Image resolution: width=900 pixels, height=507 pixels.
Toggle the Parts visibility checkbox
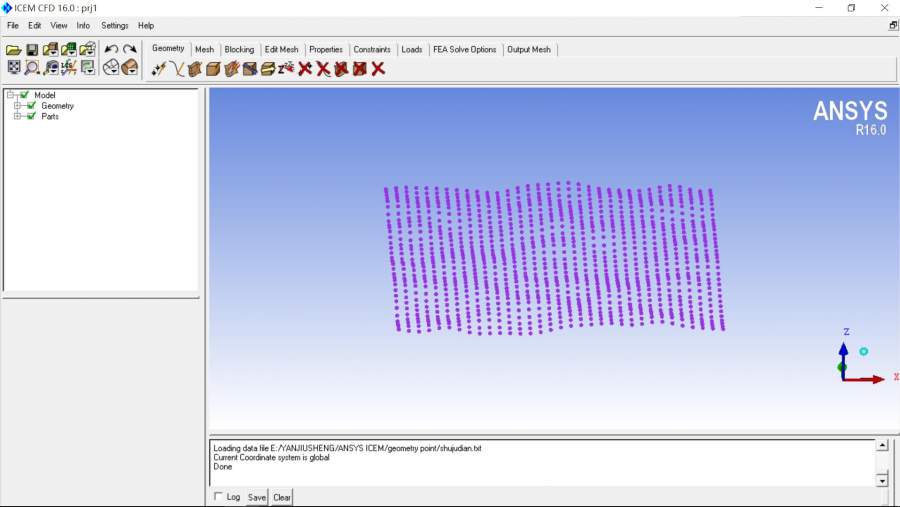[32, 116]
